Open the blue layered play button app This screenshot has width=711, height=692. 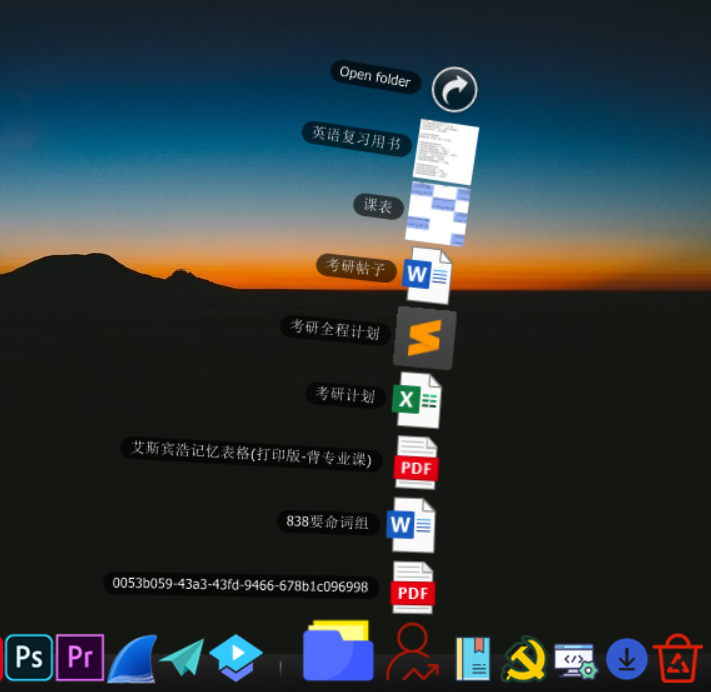click(236, 657)
